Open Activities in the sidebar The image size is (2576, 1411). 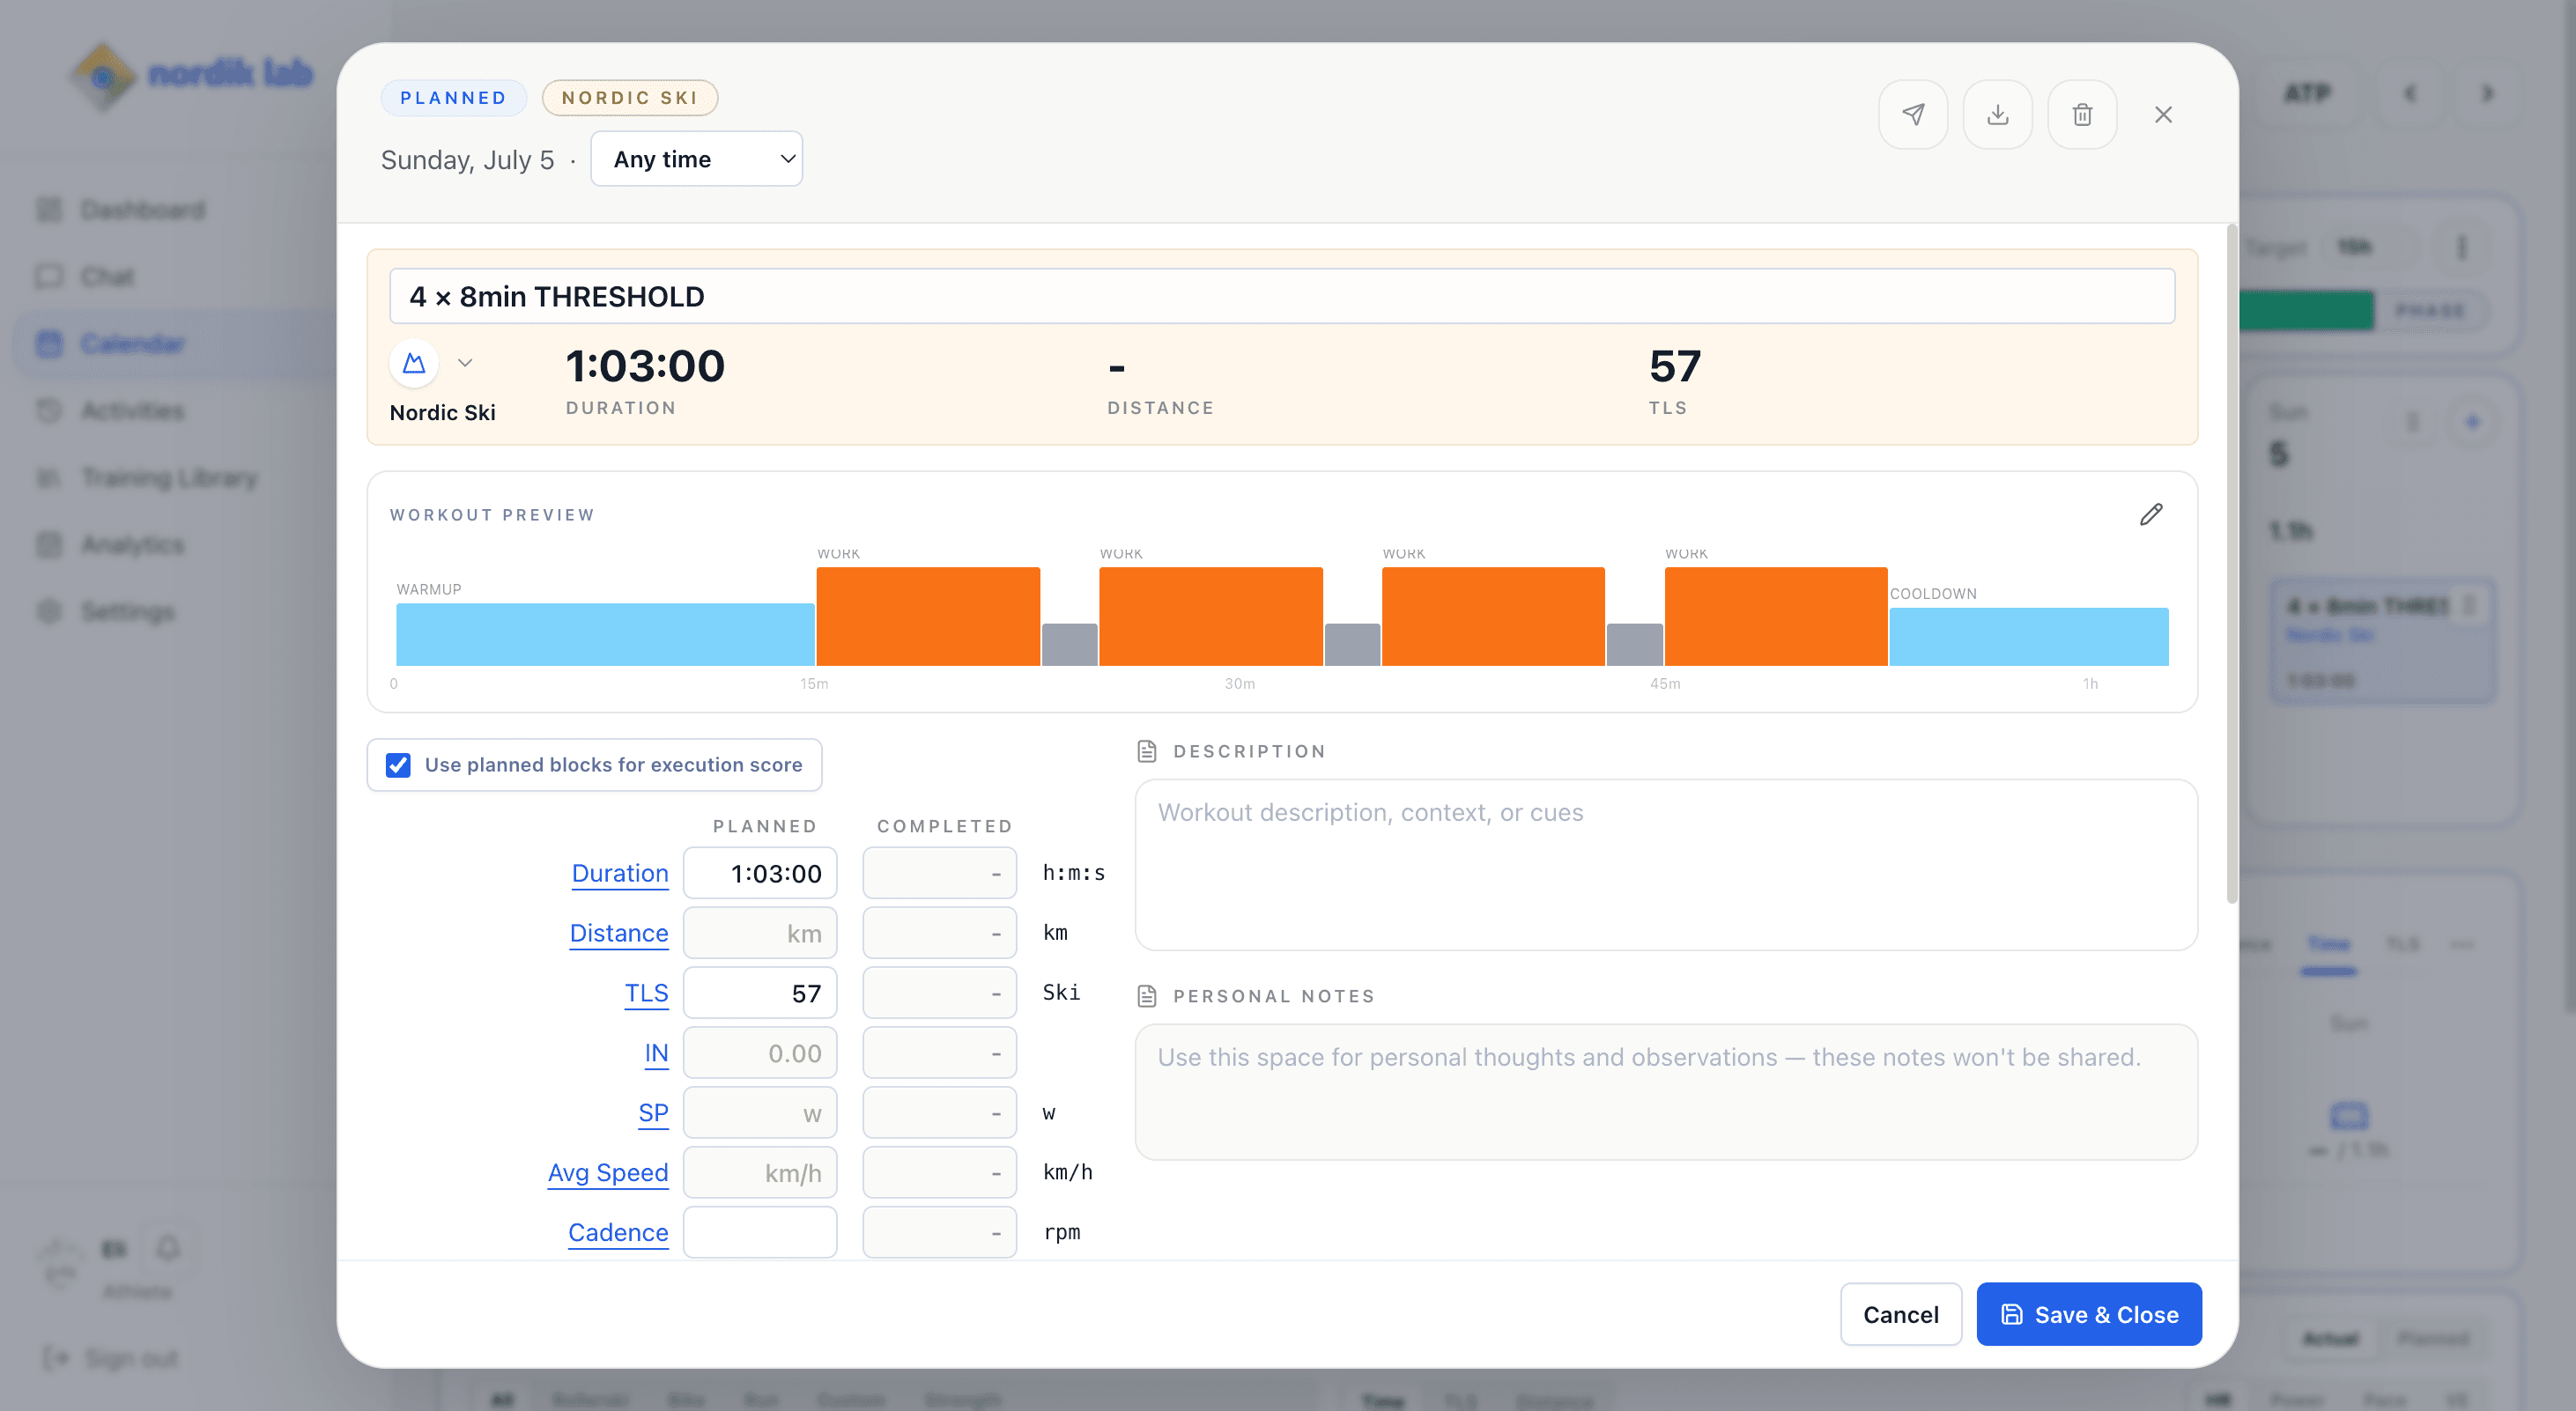point(133,410)
